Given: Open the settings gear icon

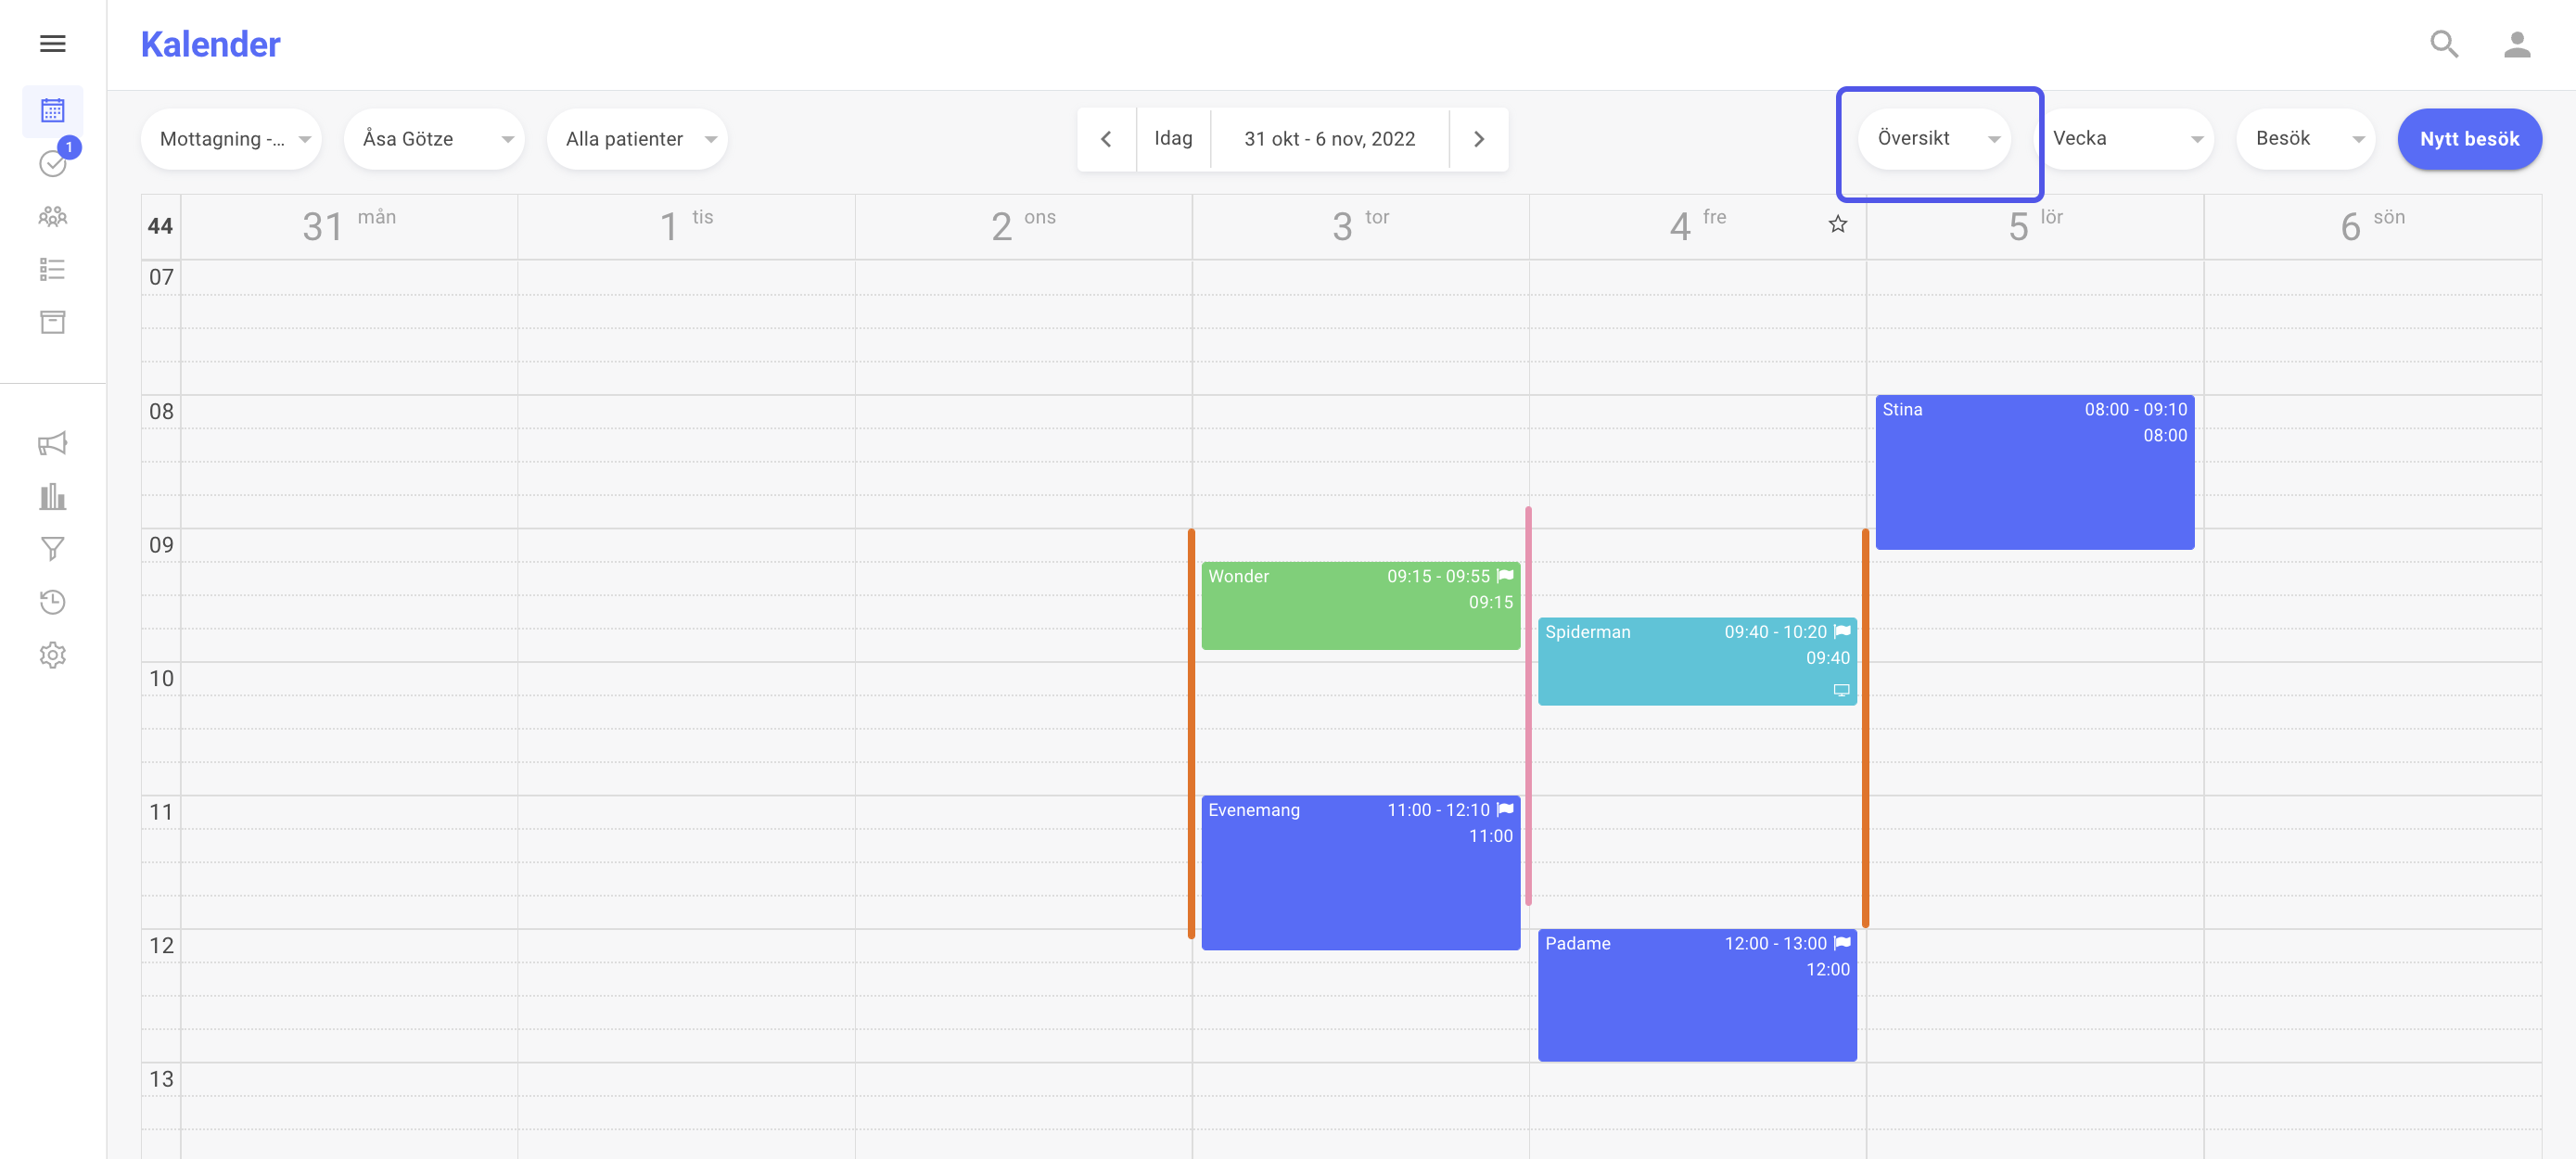Looking at the screenshot, I should (x=52, y=655).
